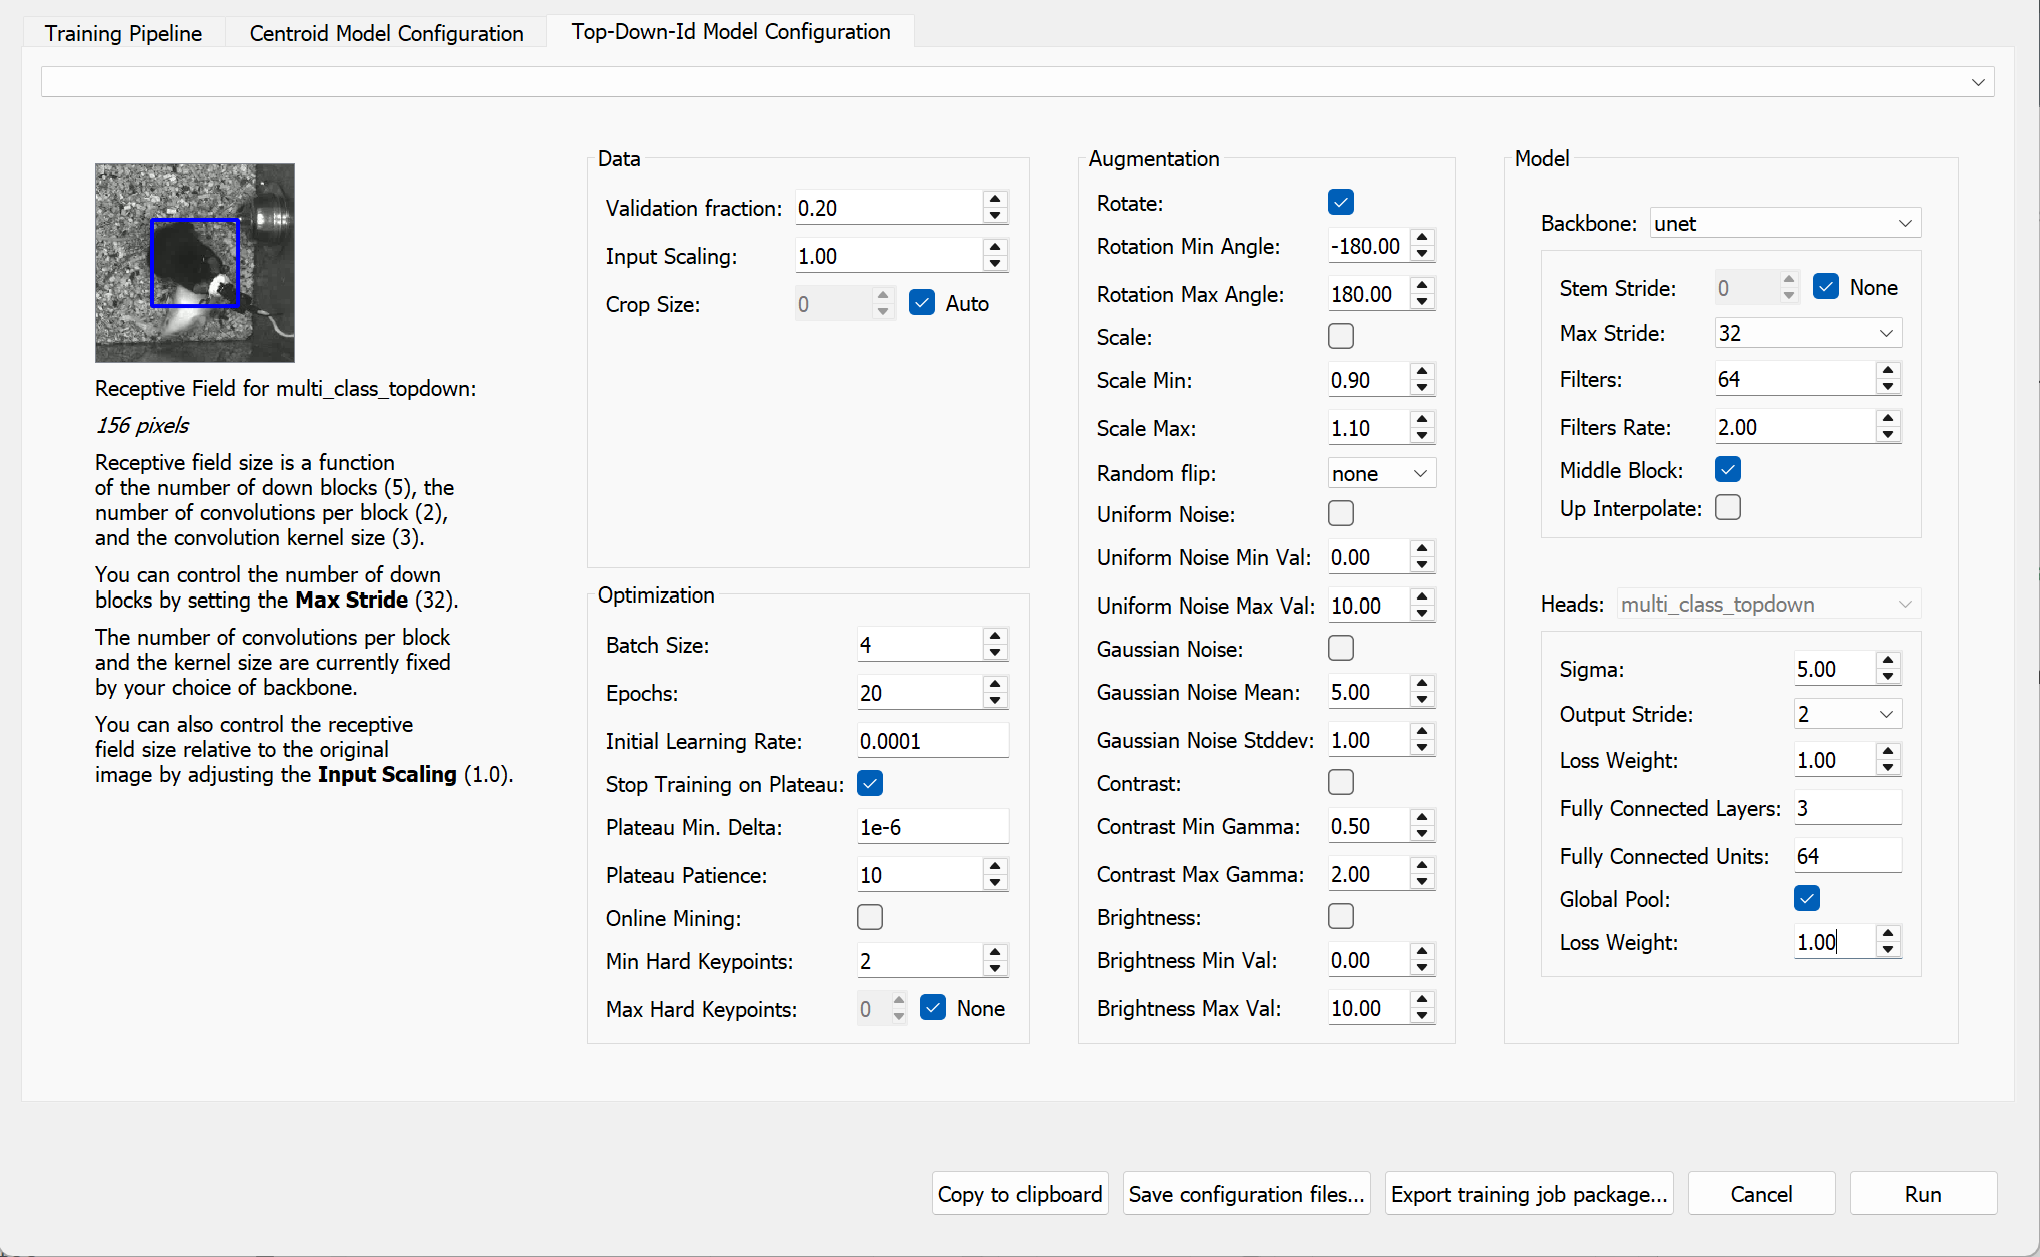
Task: Click up arrow on Rotation Max Angle
Action: [1422, 286]
